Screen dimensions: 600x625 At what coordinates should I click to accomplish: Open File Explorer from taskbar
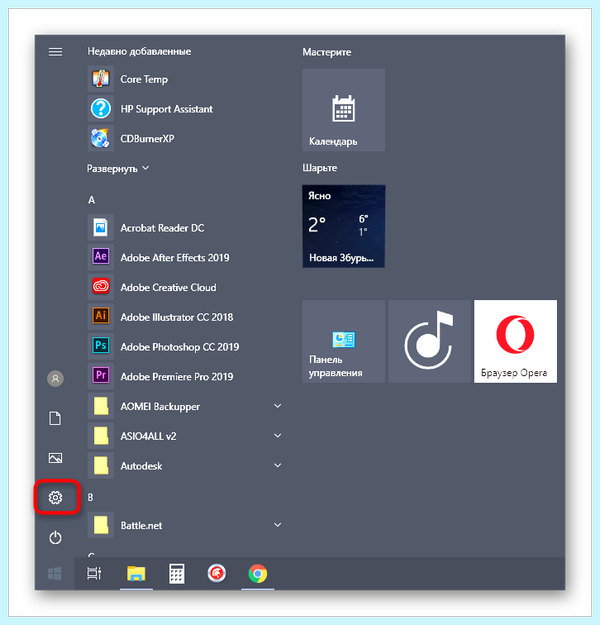[136, 574]
